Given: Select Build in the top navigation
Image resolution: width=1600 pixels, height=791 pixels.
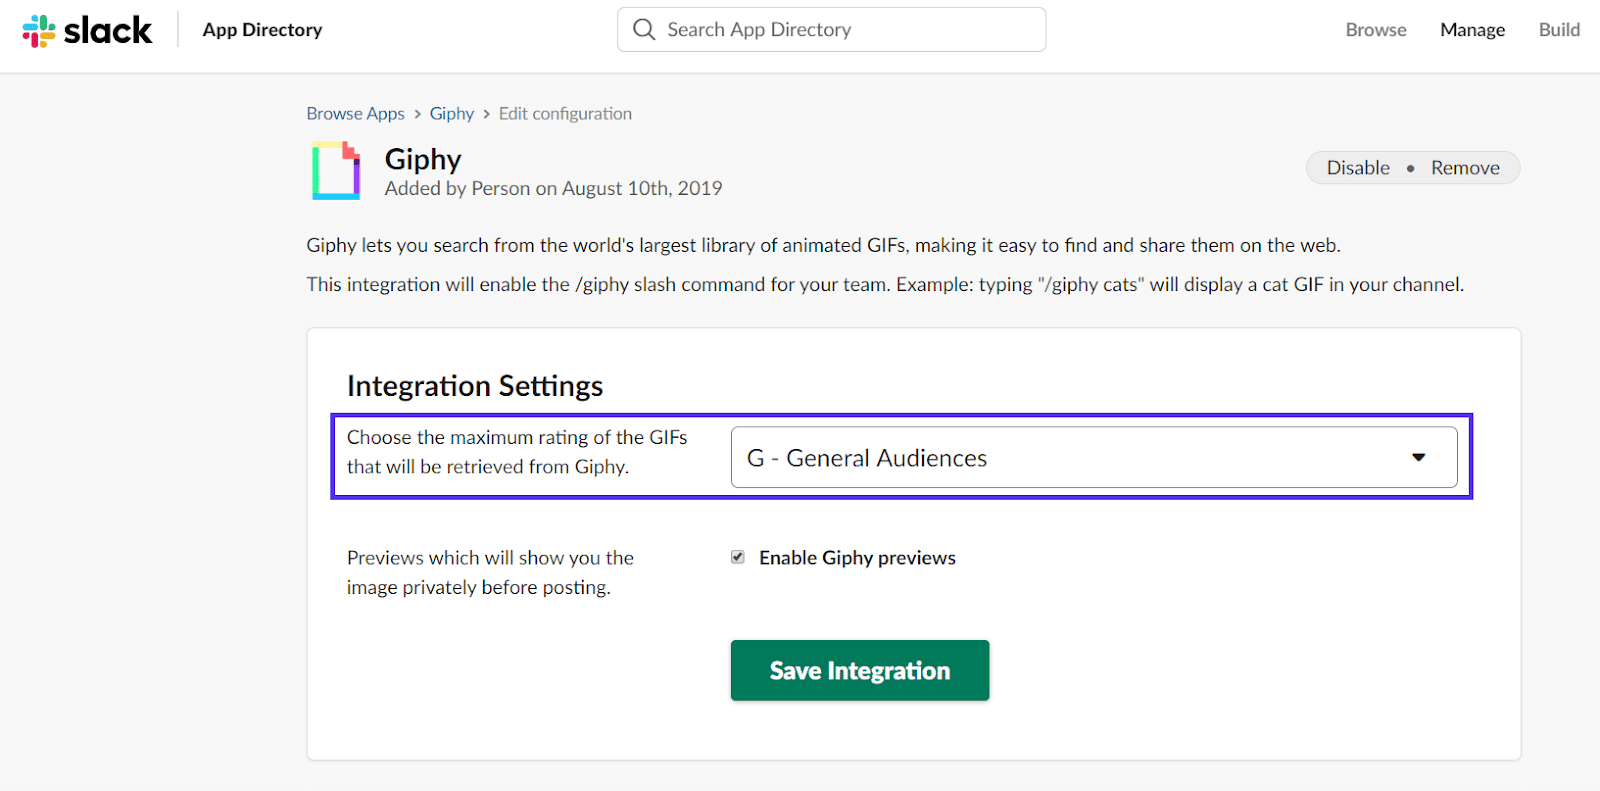Looking at the screenshot, I should coord(1558,30).
